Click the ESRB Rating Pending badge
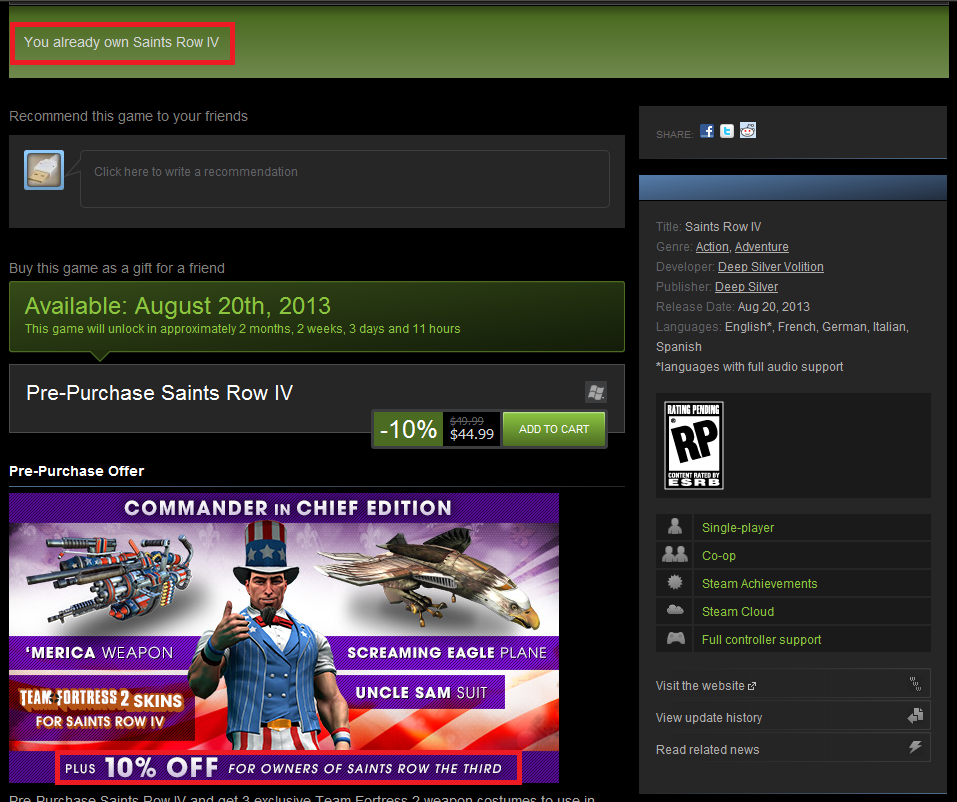 [x=693, y=445]
